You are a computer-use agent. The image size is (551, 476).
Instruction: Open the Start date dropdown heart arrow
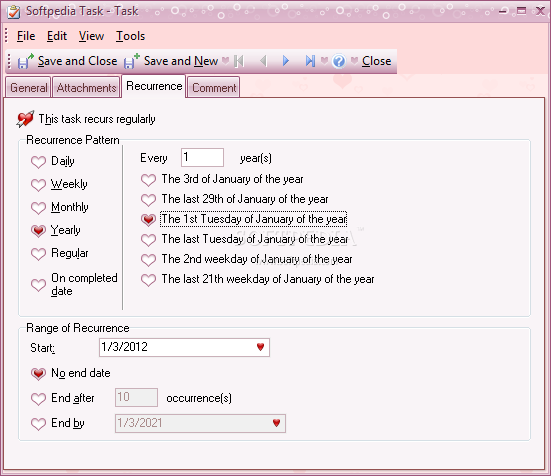(260, 347)
